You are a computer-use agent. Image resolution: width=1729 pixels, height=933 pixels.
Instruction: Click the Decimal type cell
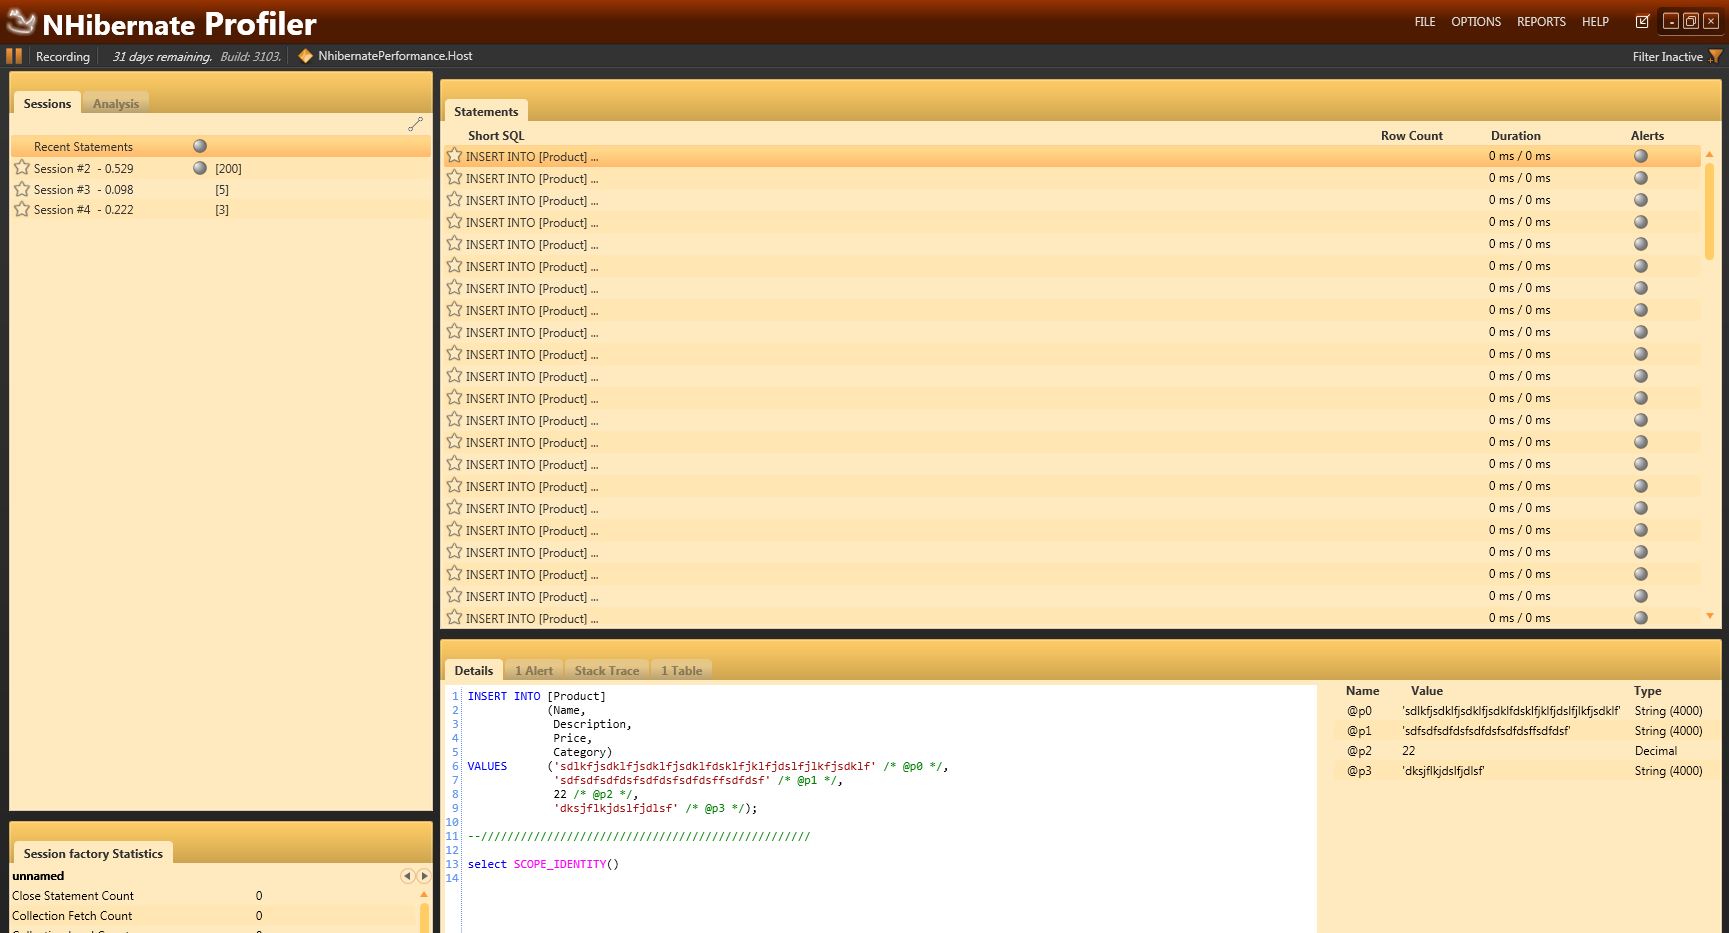(1655, 751)
